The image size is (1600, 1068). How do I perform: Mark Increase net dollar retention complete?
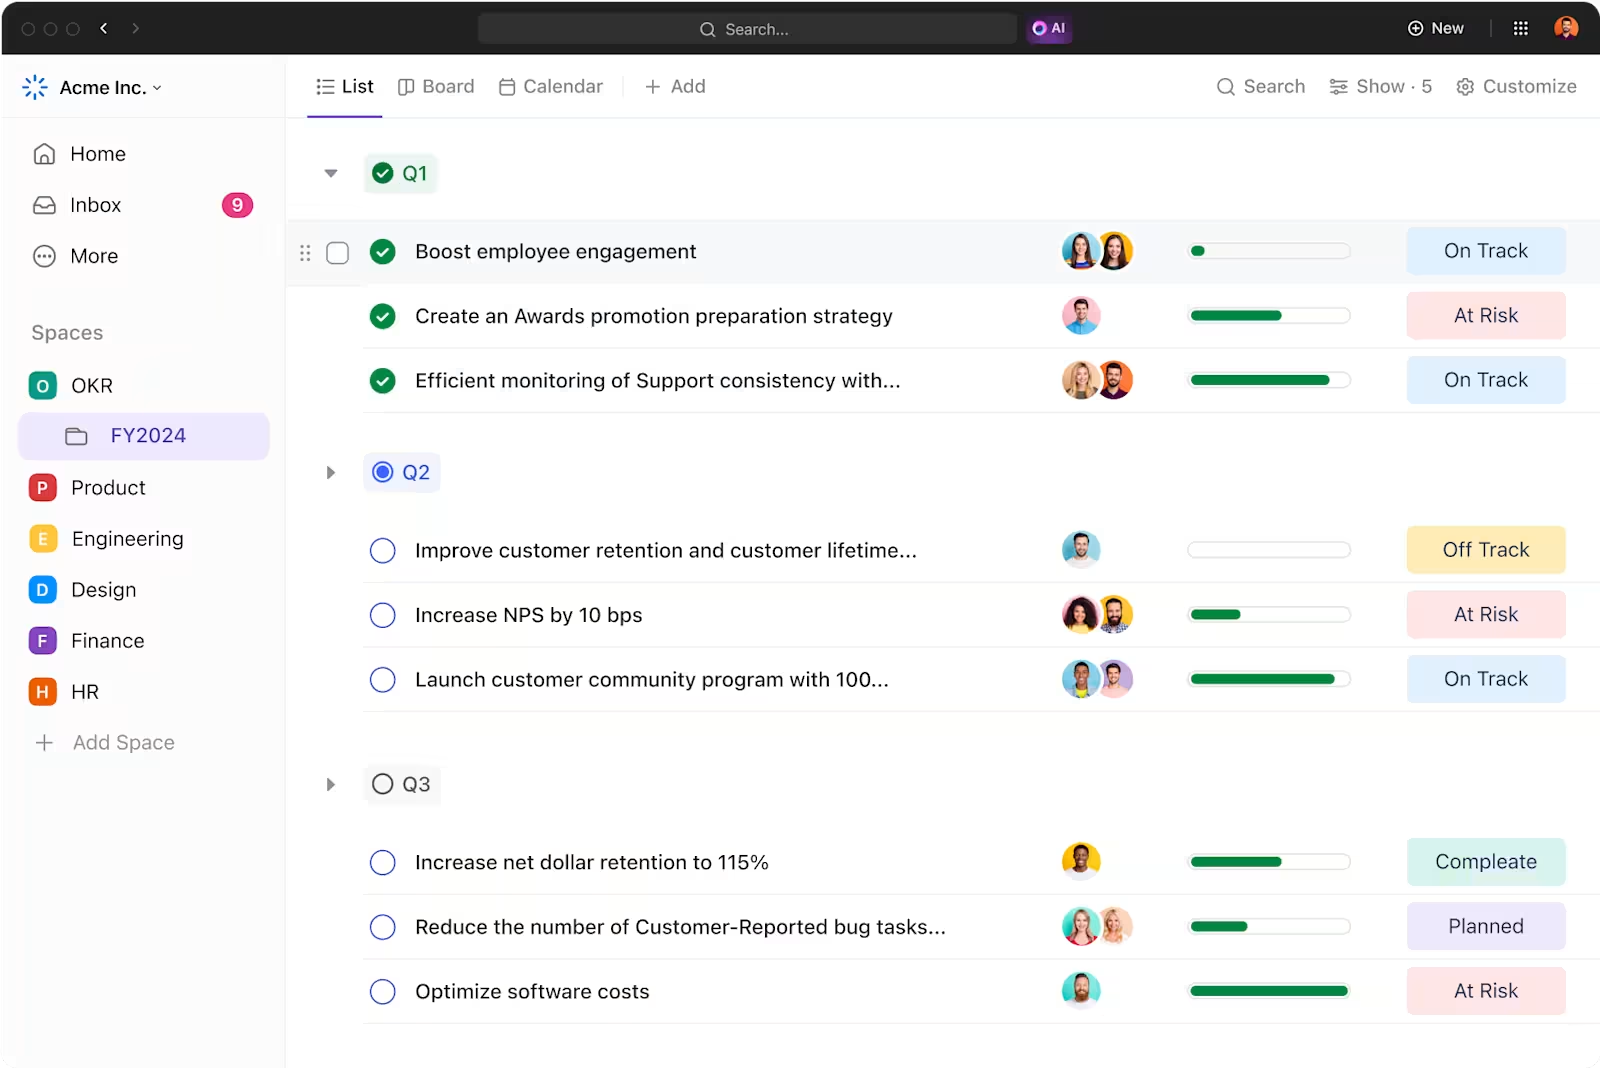382,863
